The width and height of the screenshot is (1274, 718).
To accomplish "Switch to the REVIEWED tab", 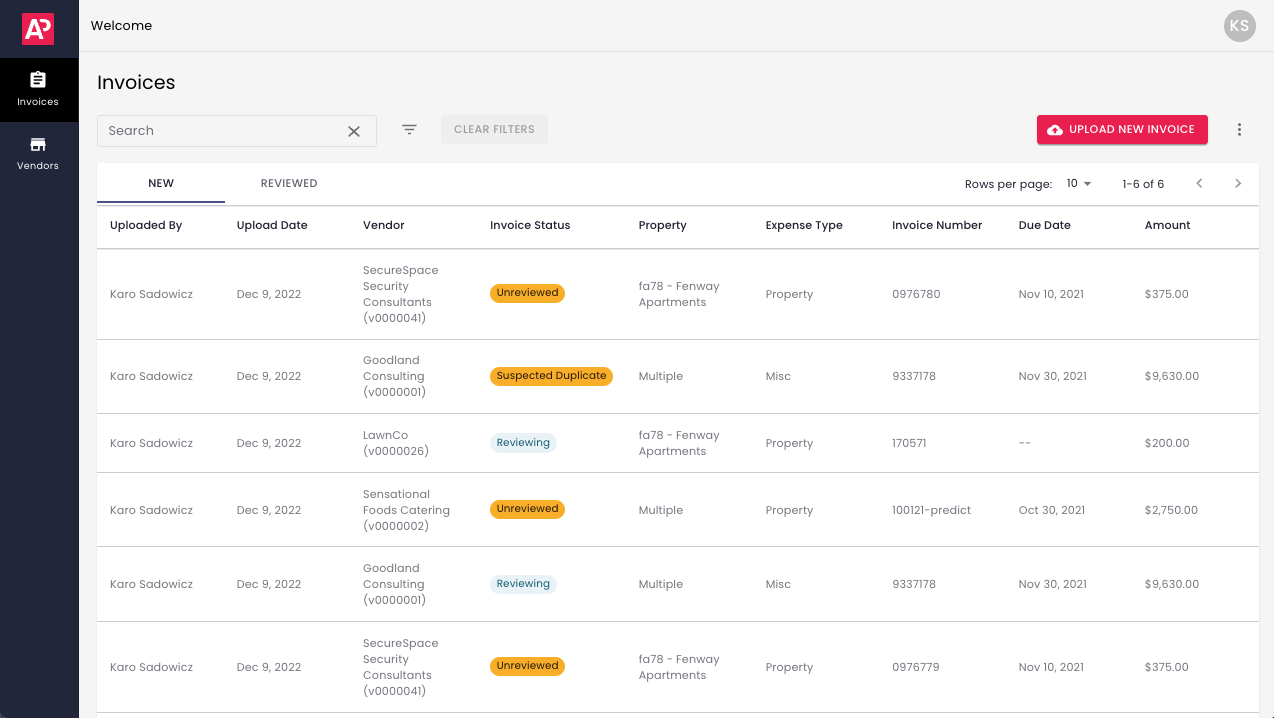I will click(x=289, y=183).
